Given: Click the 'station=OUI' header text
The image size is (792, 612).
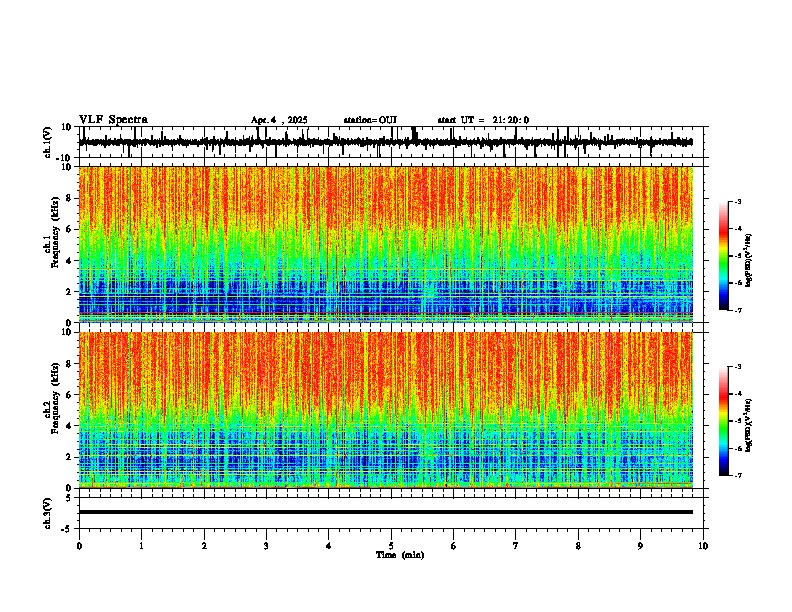Looking at the screenshot, I should pyautogui.click(x=370, y=120).
